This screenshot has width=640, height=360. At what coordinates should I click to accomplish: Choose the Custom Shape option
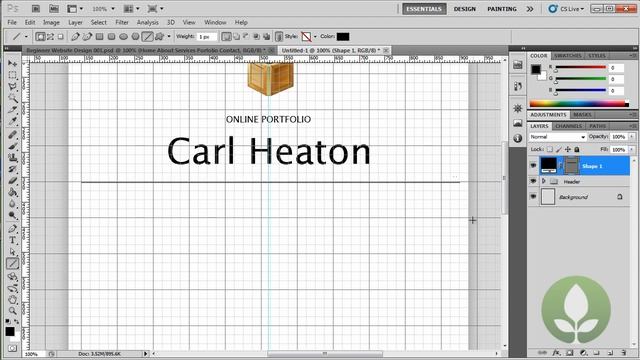[x=159, y=37]
